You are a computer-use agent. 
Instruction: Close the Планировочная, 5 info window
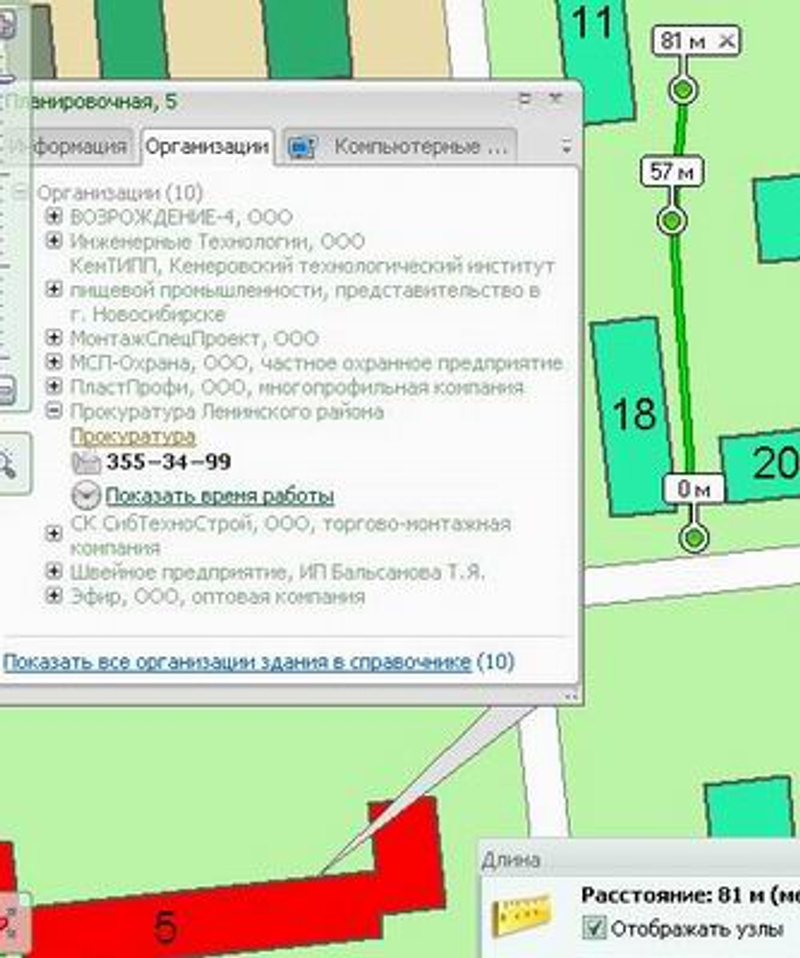555,98
